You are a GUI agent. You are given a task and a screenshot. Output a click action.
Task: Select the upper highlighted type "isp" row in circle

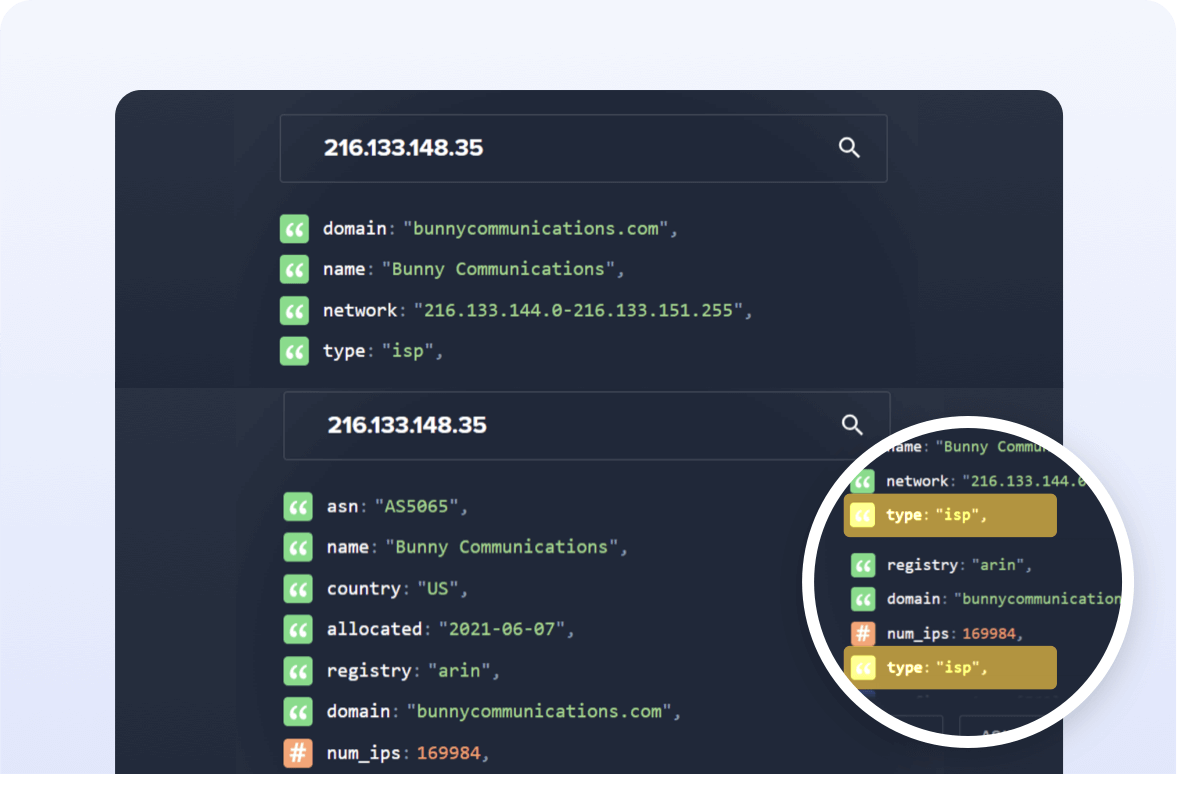pyautogui.click(x=949, y=516)
